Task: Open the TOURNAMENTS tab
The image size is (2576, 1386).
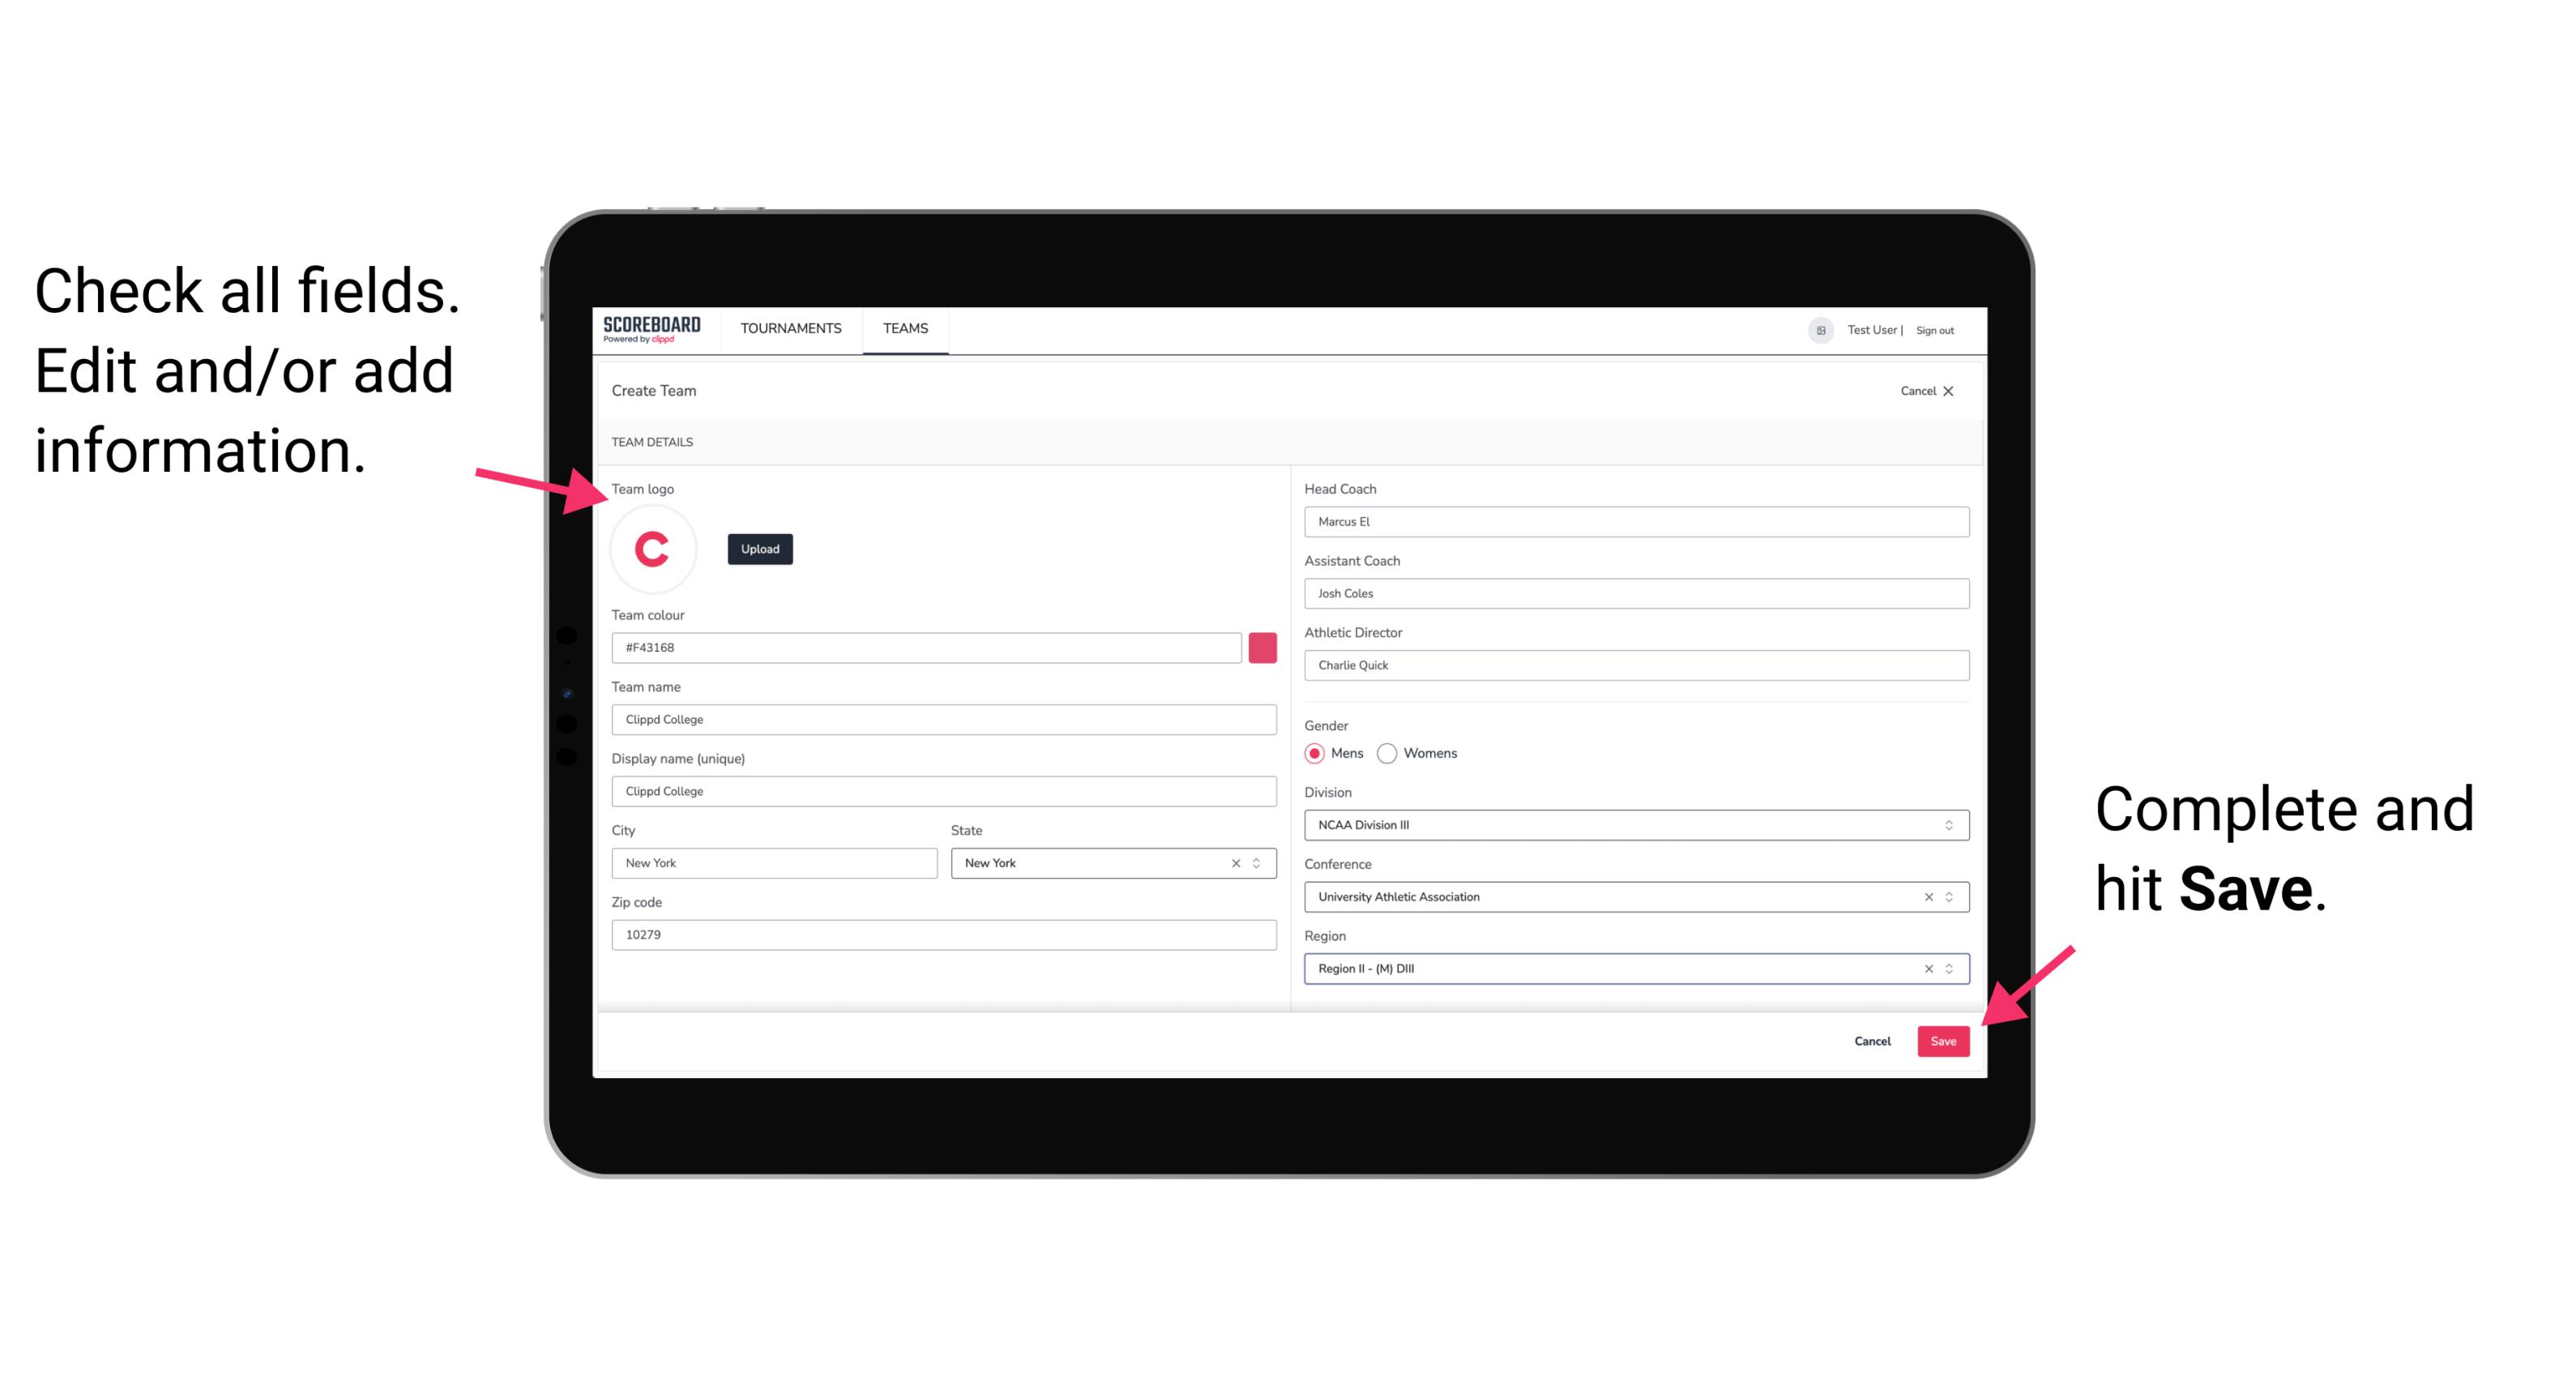Action: point(790,327)
